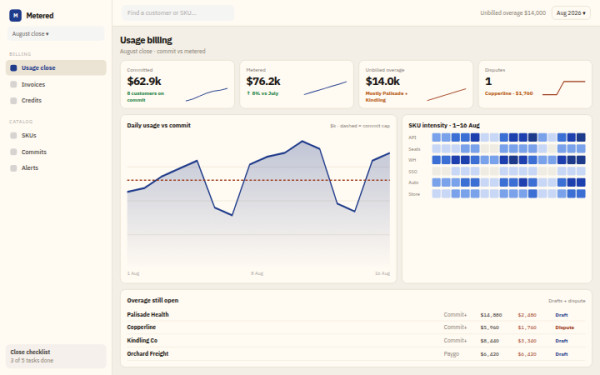Click the SKU intensity heatmap title
Screen dimensions: 600x375
pos(444,125)
